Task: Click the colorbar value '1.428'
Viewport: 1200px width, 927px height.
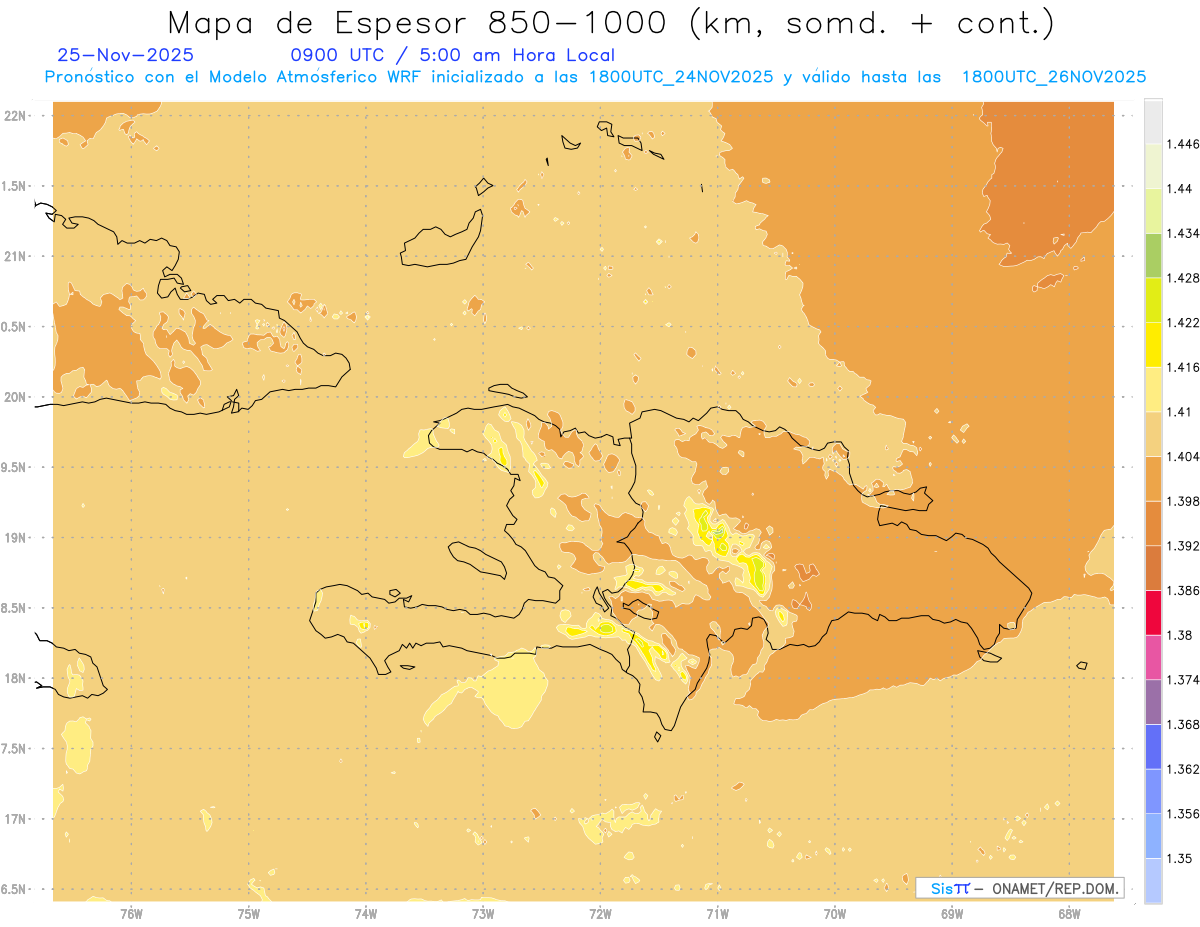Action: tap(1184, 278)
